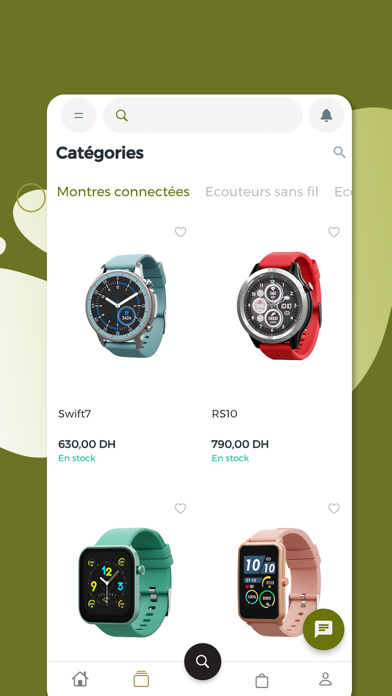The height and width of the screenshot is (696, 392).
Task: Tap the black floating search button
Action: coord(202,661)
